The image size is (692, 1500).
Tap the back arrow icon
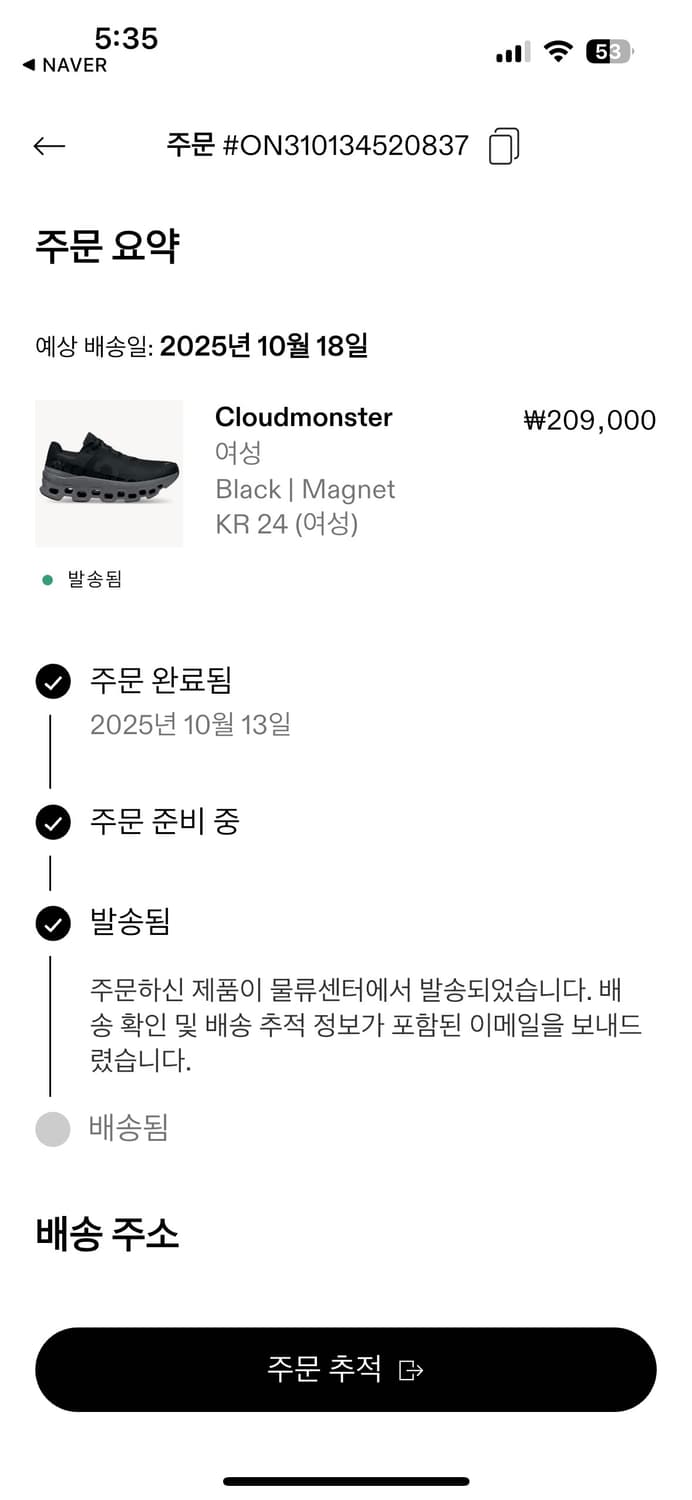(x=49, y=146)
